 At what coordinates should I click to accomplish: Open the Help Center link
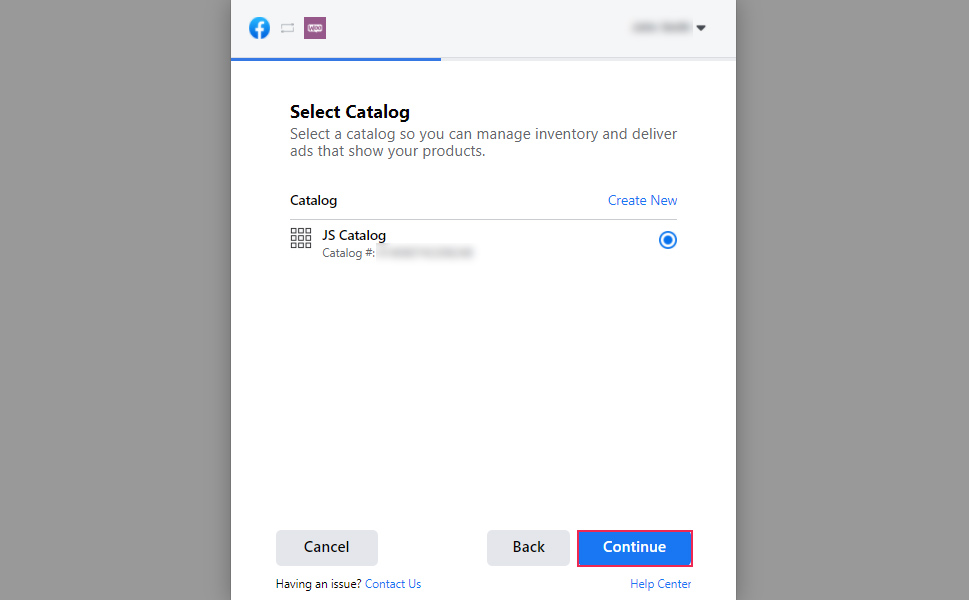pos(661,584)
